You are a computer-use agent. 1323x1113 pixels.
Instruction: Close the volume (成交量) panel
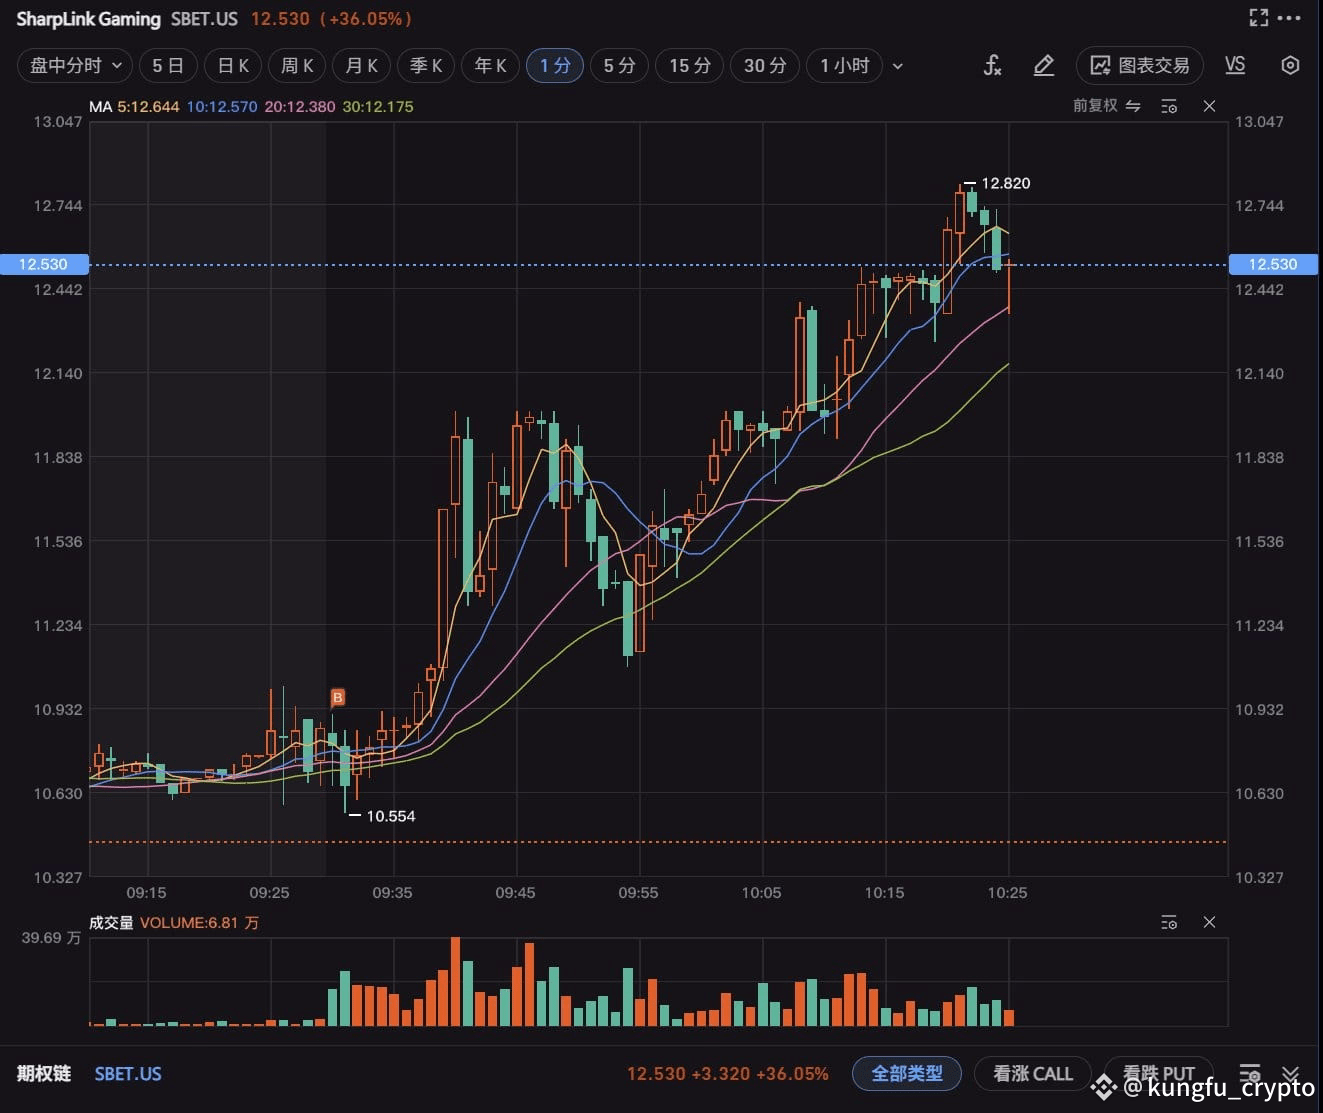(1209, 922)
